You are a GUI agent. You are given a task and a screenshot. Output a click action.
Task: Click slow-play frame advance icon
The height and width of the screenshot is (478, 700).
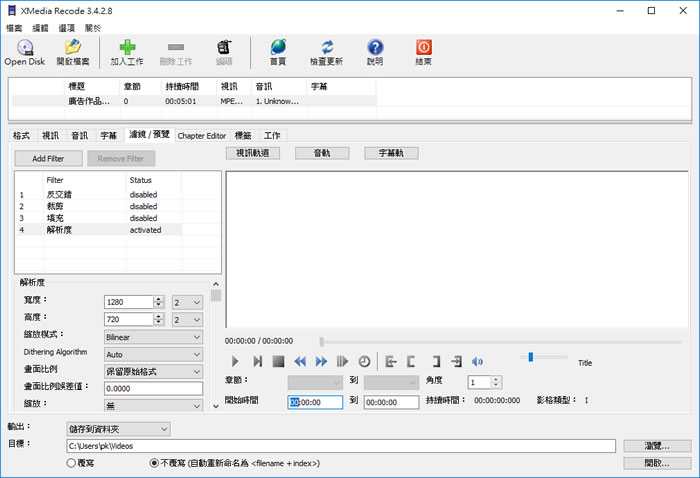coord(342,361)
